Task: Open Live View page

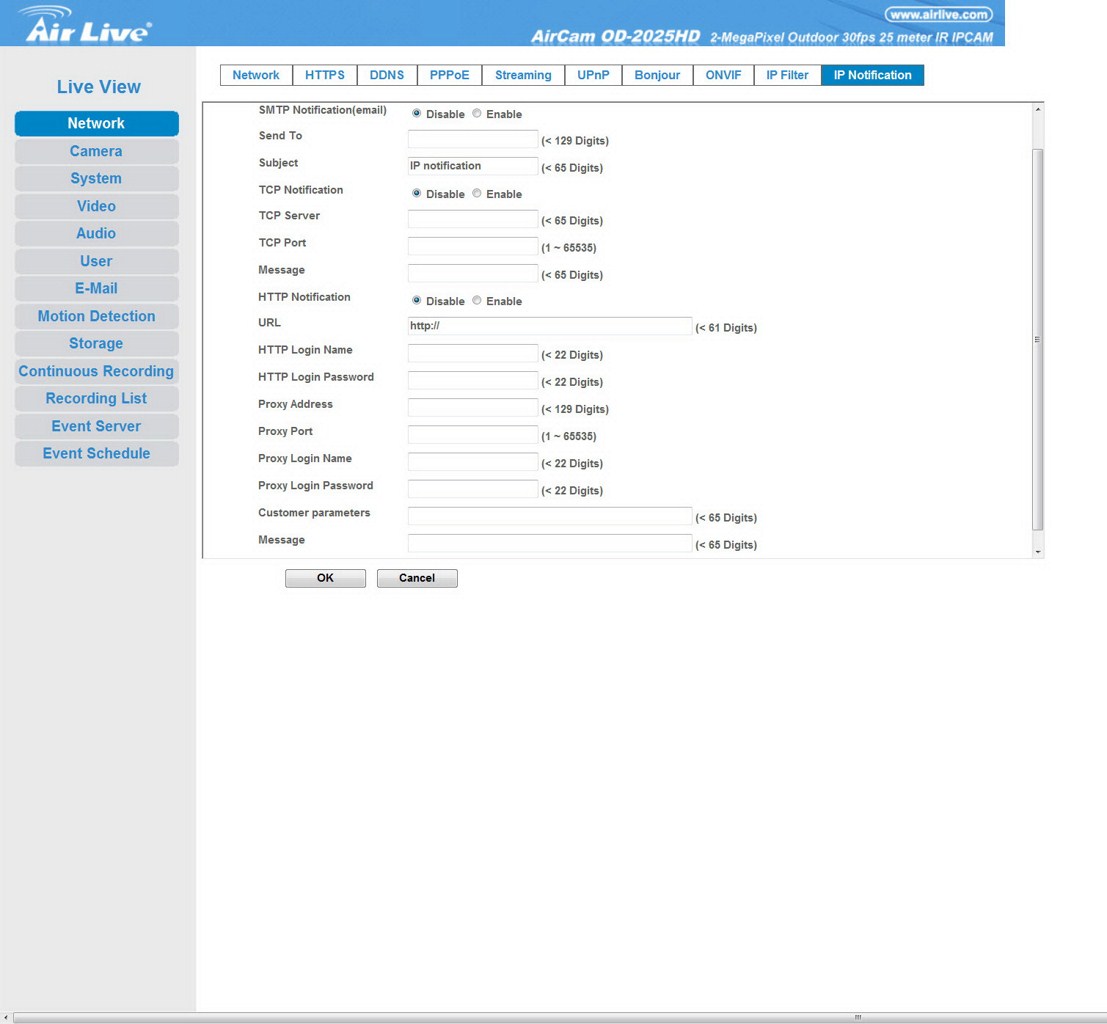Action: pyautogui.click(x=99, y=87)
